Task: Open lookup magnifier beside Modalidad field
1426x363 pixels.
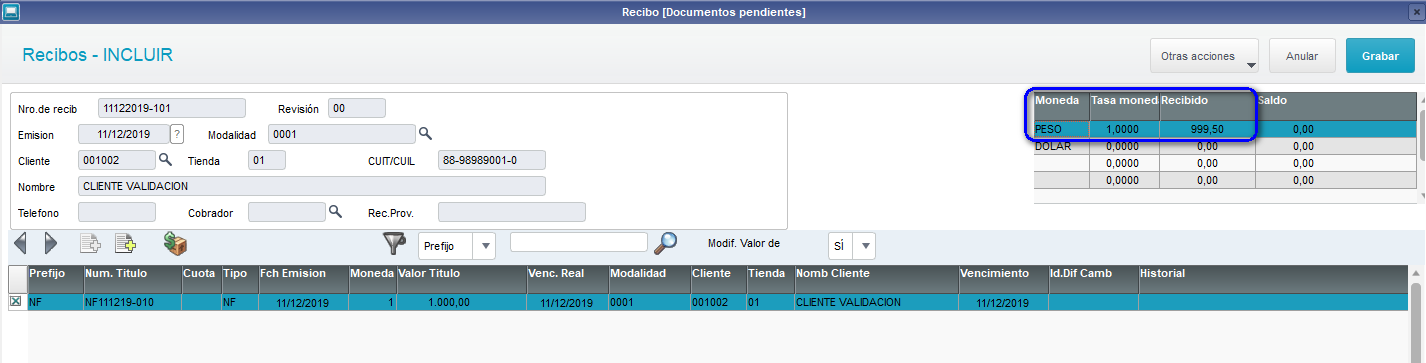Action: point(425,134)
